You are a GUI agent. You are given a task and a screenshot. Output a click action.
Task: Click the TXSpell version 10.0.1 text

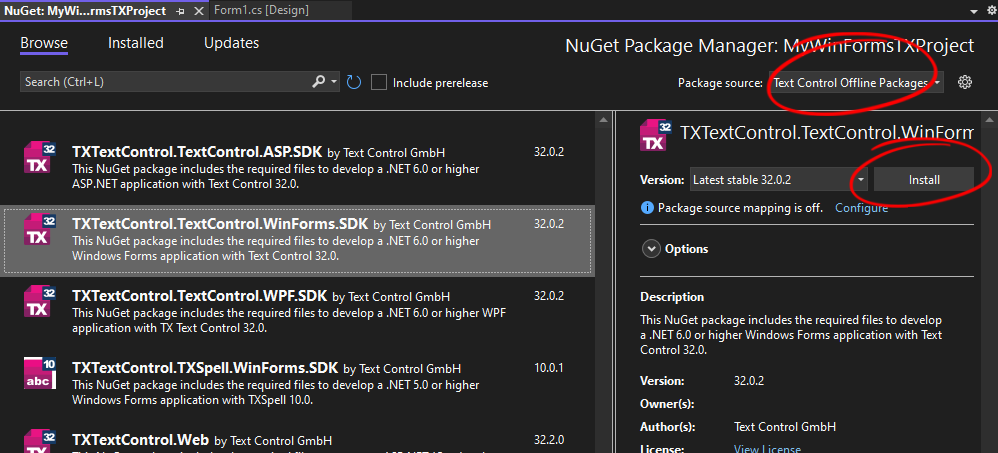click(x=549, y=368)
